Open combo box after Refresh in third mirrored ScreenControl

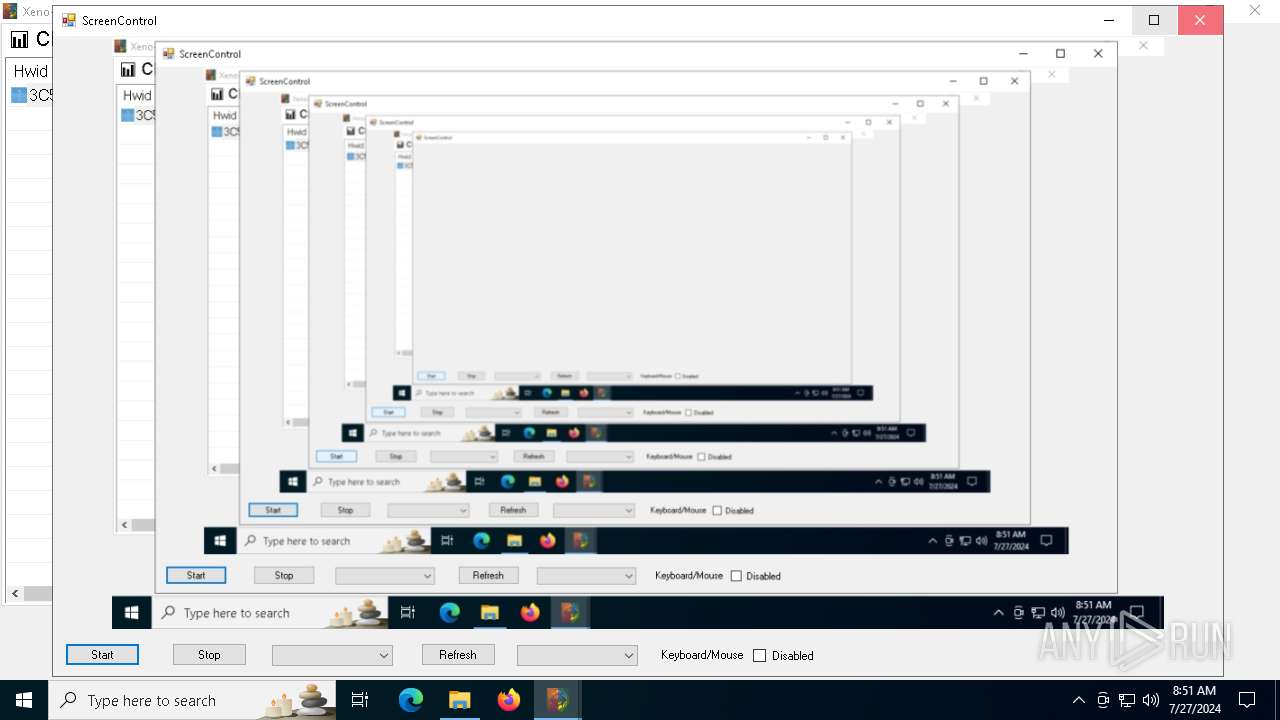tap(600, 456)
